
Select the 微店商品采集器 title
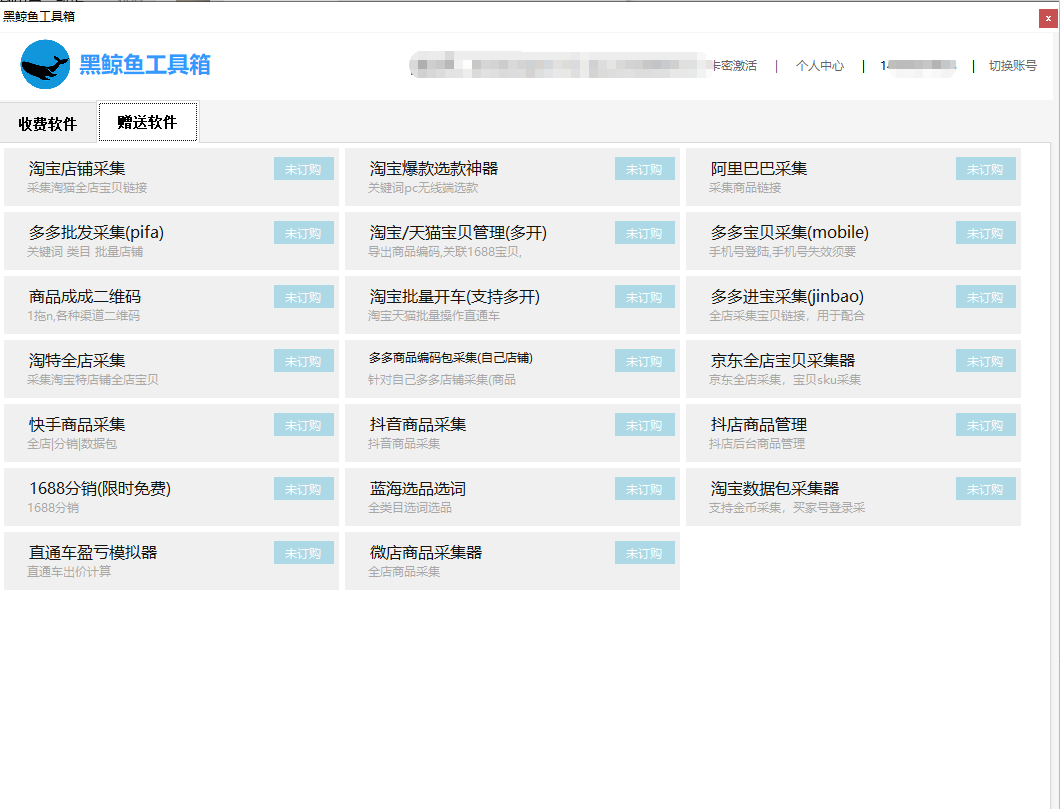coord(426,552)
